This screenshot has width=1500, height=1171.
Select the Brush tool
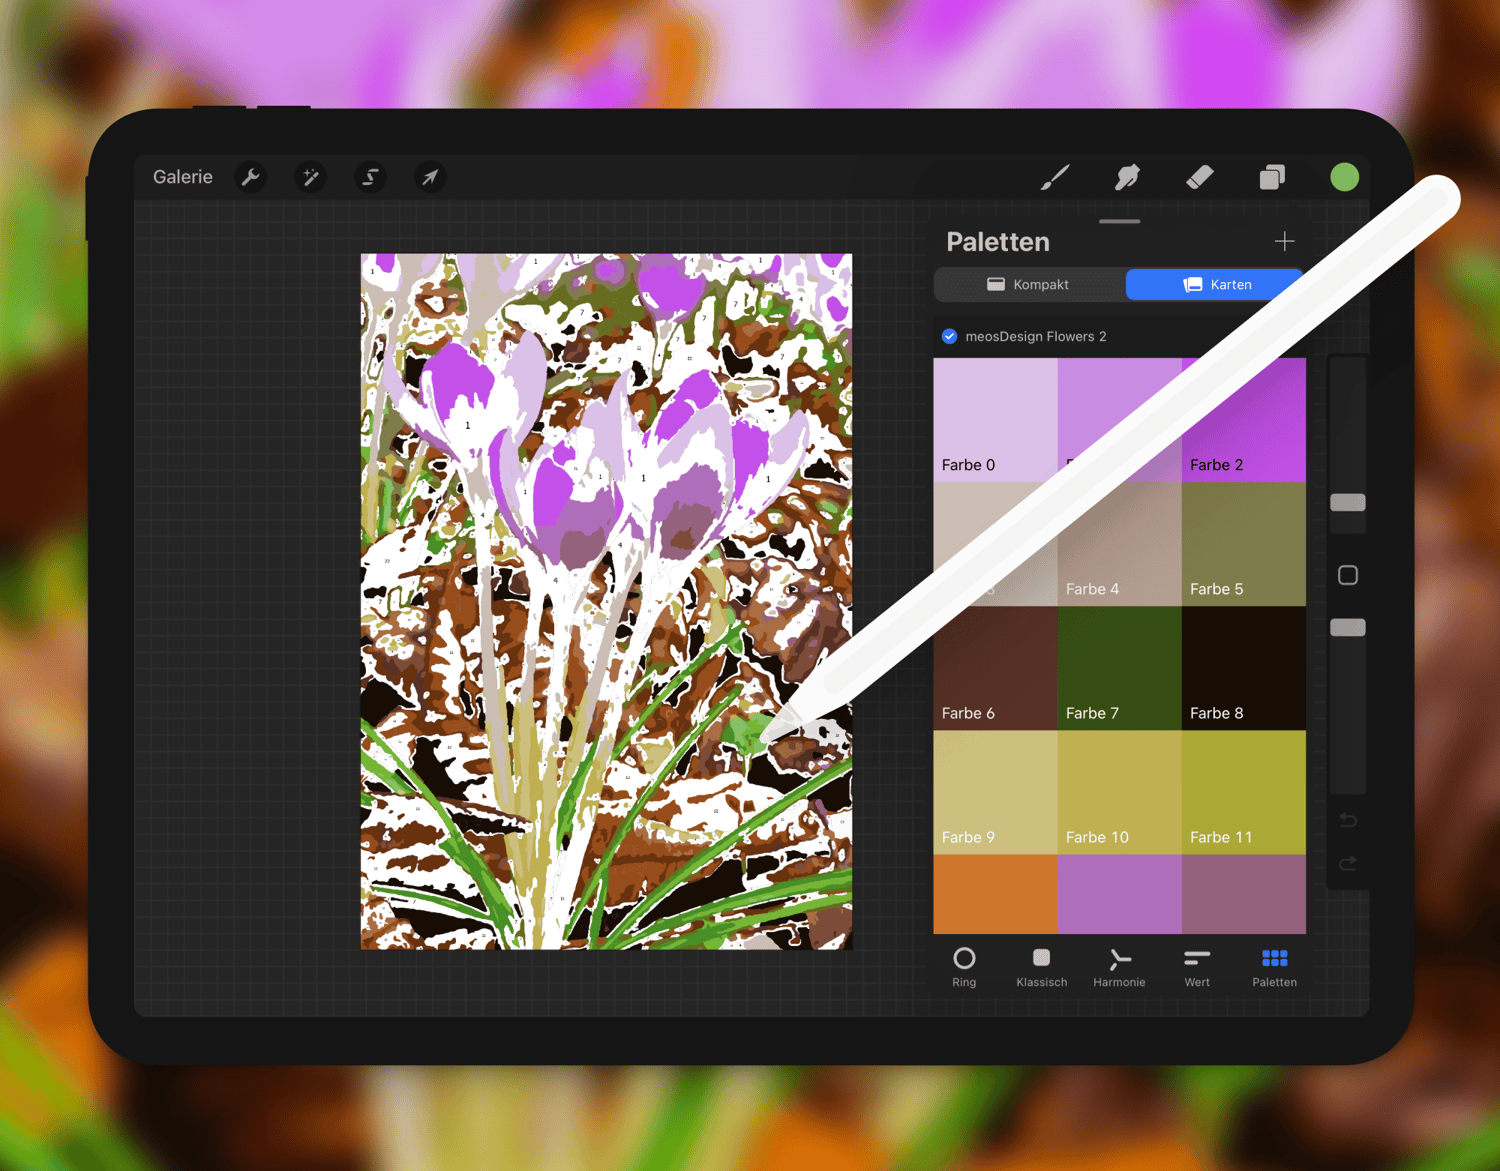click(x=1055, y=177)
